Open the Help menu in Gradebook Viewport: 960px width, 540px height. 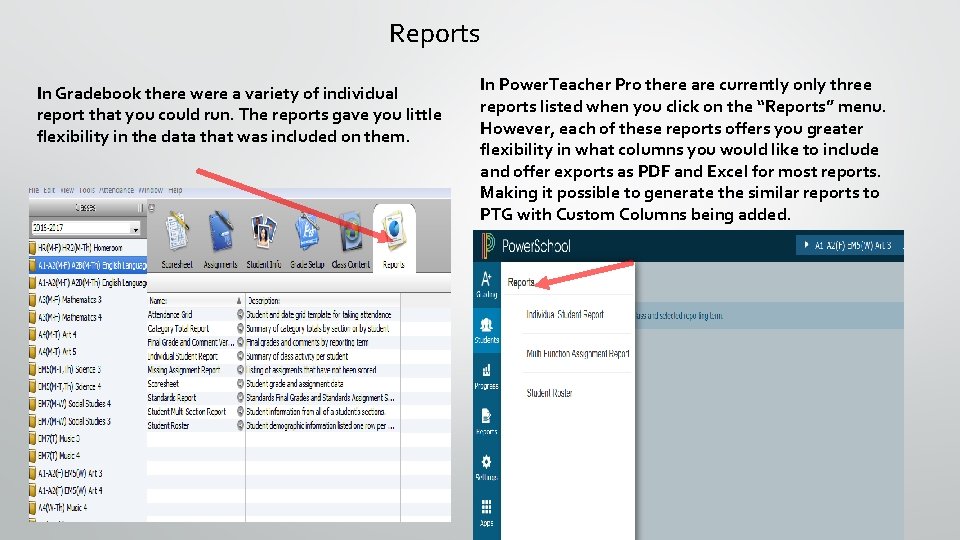click(176, 190)
